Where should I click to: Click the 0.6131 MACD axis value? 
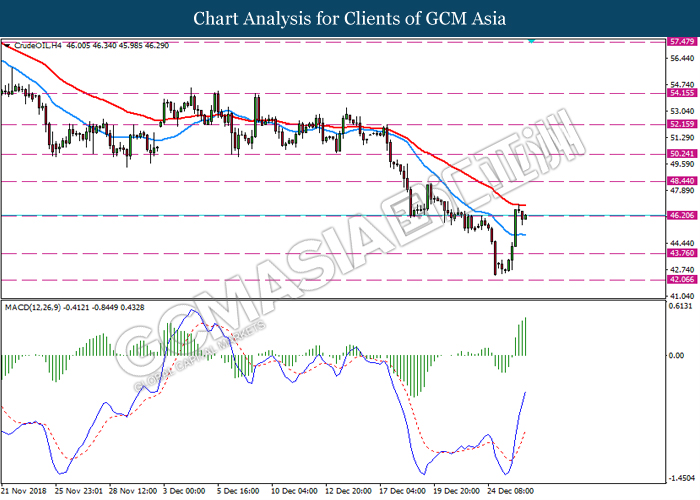681,306
